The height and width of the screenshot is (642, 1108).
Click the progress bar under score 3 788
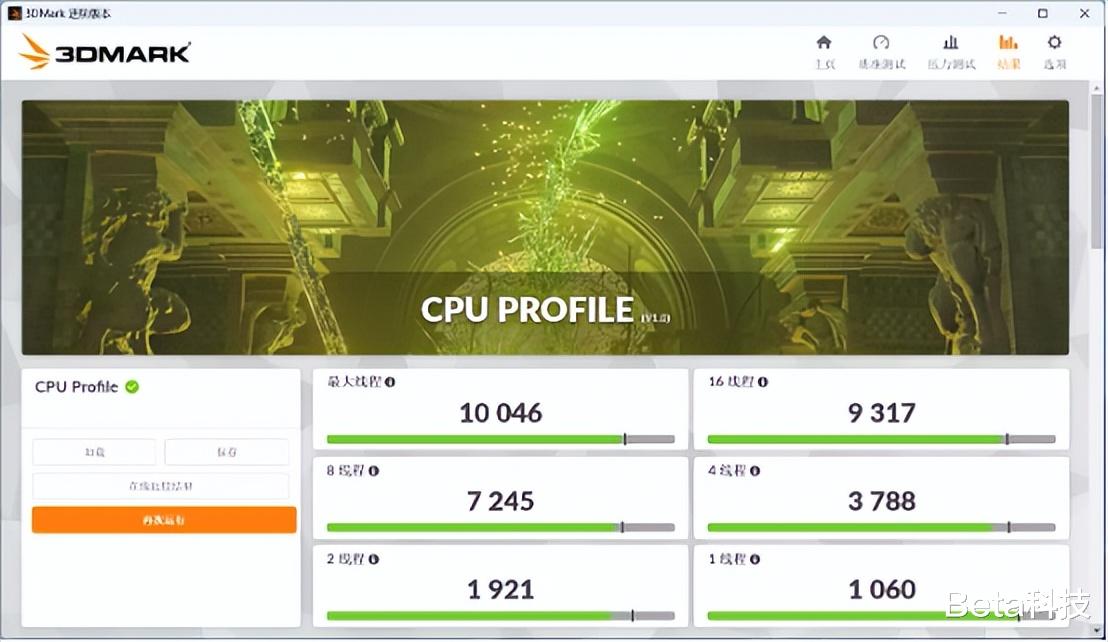[x=881, y=528]
